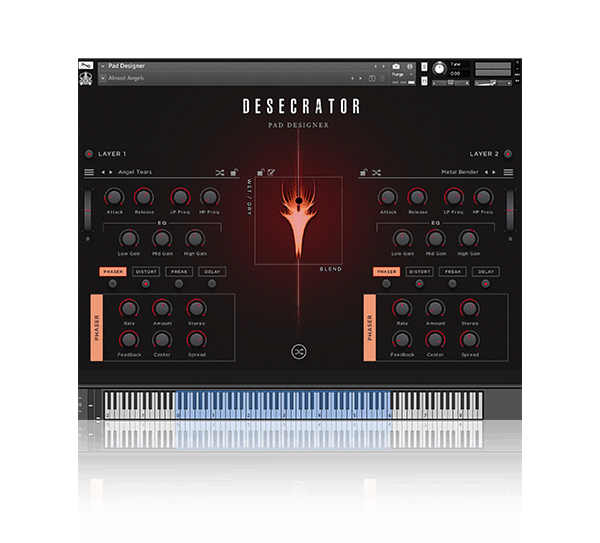Click the edit icon above the blend pad
This screenshot has height=543, width=600.
coord(271,172)
